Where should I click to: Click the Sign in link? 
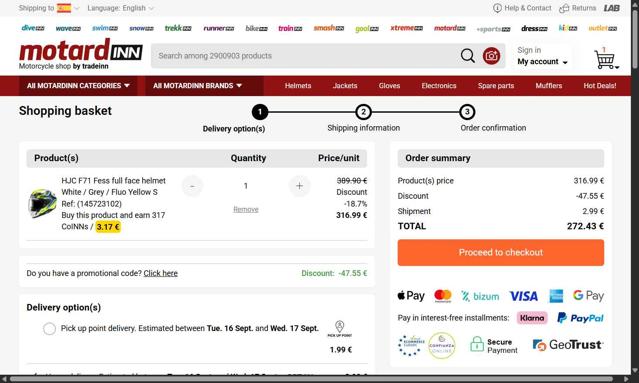(x=529, y=50)
